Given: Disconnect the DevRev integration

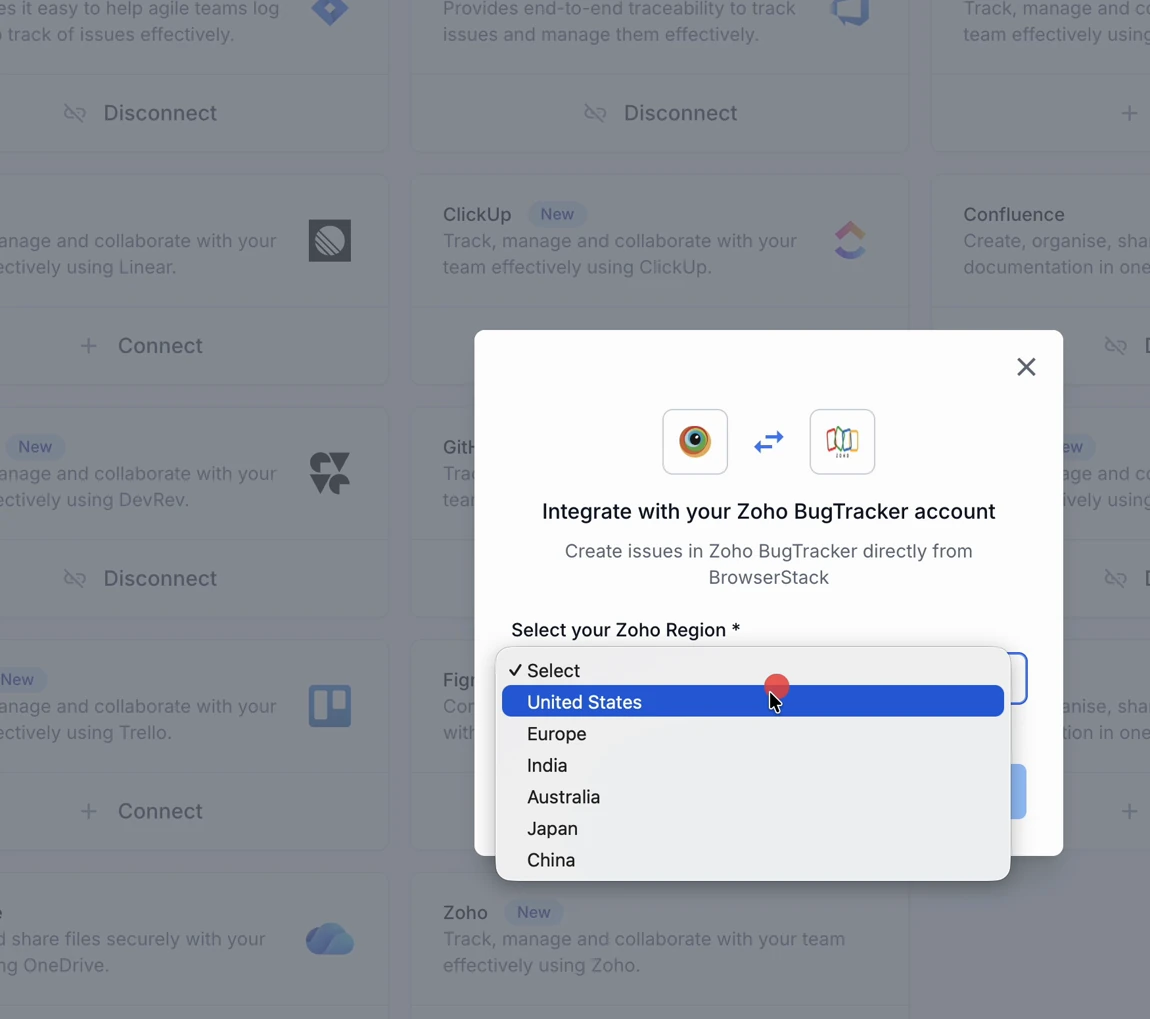Looking at the screenshot, I should click(x=141, y=578).
